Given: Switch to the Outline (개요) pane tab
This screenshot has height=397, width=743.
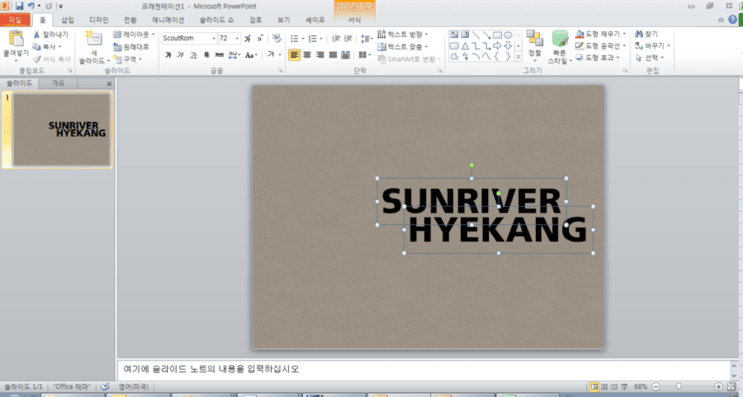Looking at the screenshot, I should point(58,83).
